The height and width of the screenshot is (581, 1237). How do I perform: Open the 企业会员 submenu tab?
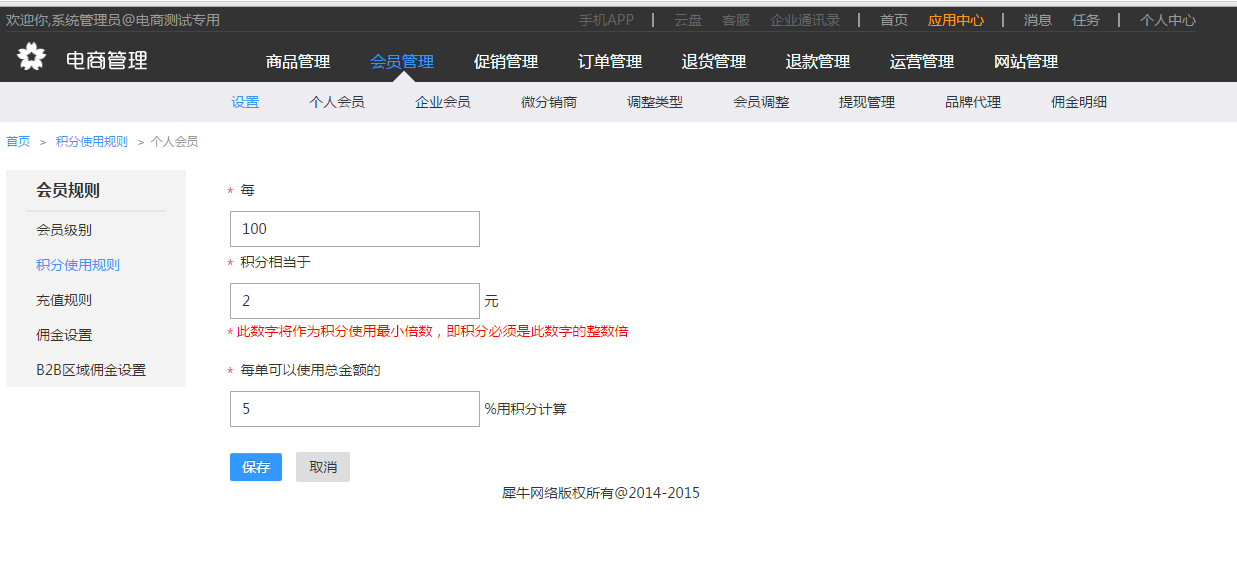point(443,102)
